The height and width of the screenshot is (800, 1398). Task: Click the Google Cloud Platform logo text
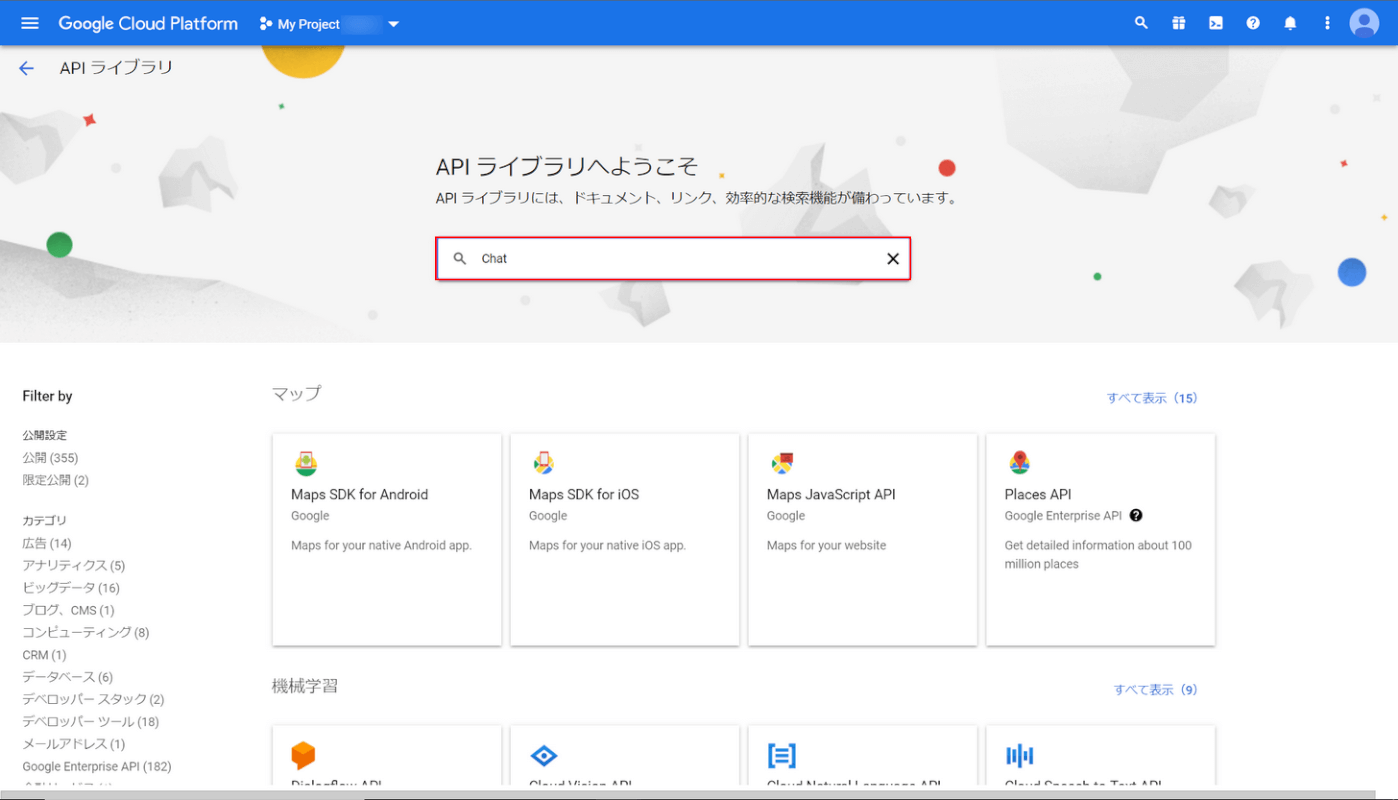click(x=148, y=23)
